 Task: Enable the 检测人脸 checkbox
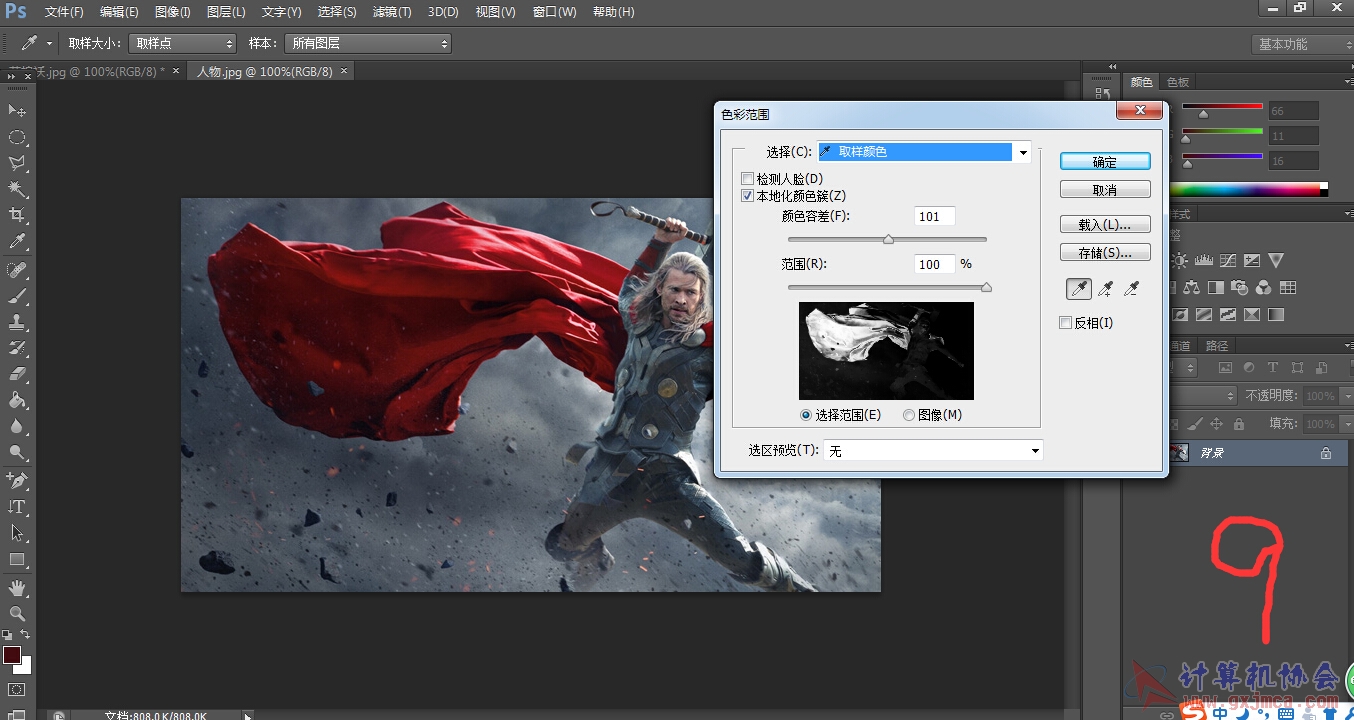[x=747, y=179]
